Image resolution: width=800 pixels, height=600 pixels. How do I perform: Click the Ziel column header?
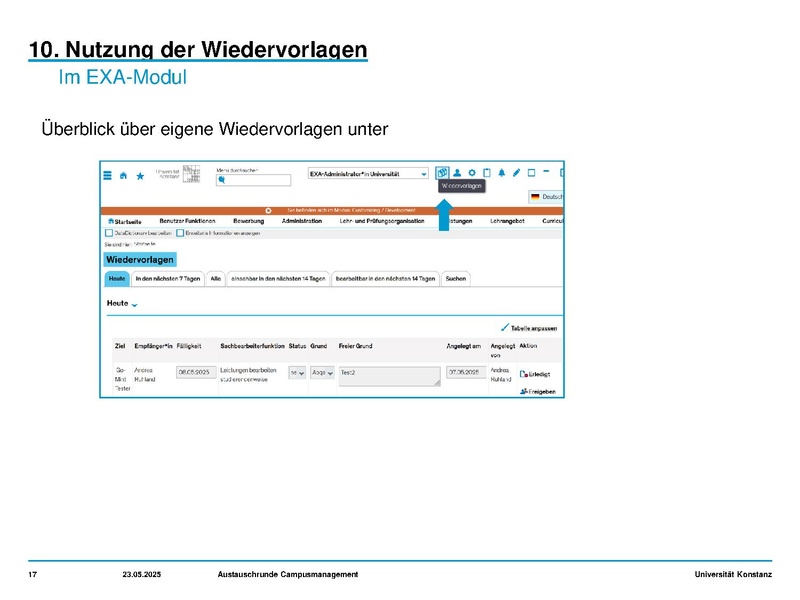click(120, 346)
